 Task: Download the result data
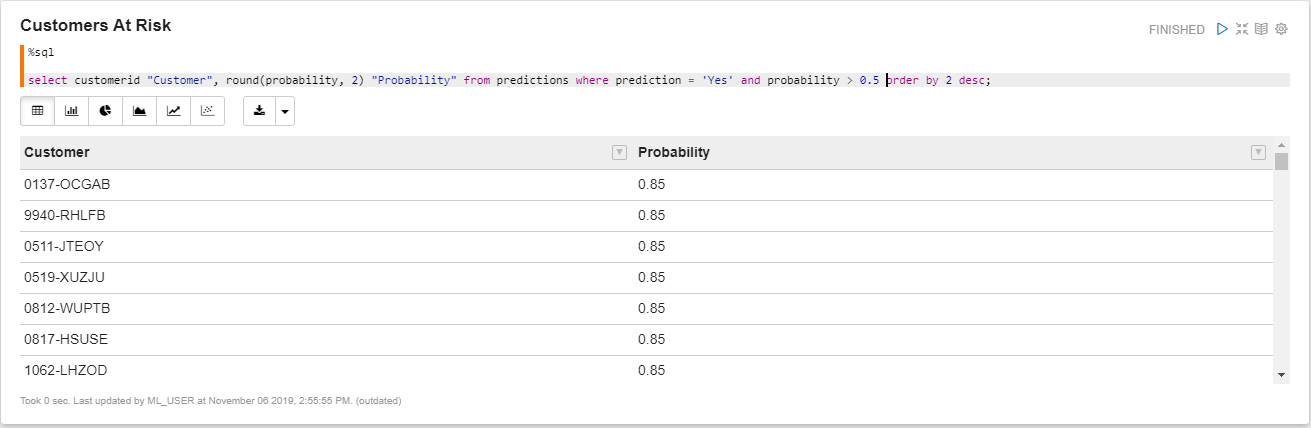(x=259, y=111)
